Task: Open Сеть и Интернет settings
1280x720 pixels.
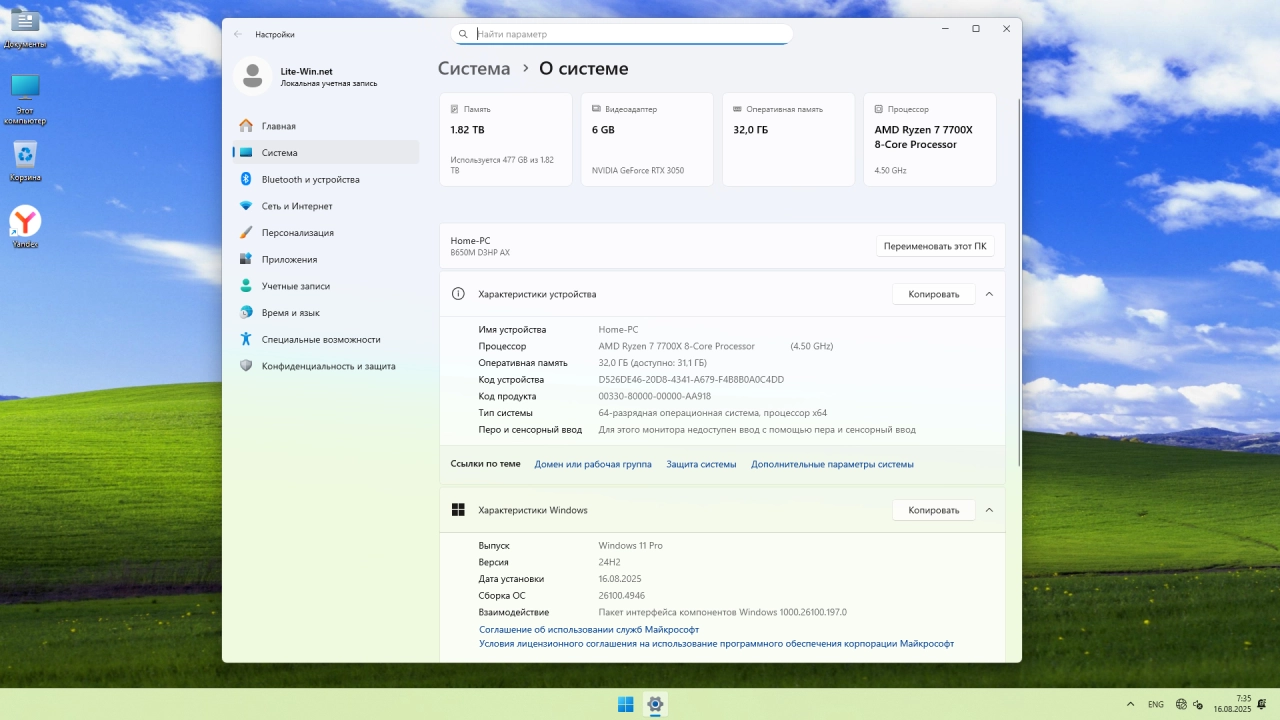Action: [x=326, y=206]
